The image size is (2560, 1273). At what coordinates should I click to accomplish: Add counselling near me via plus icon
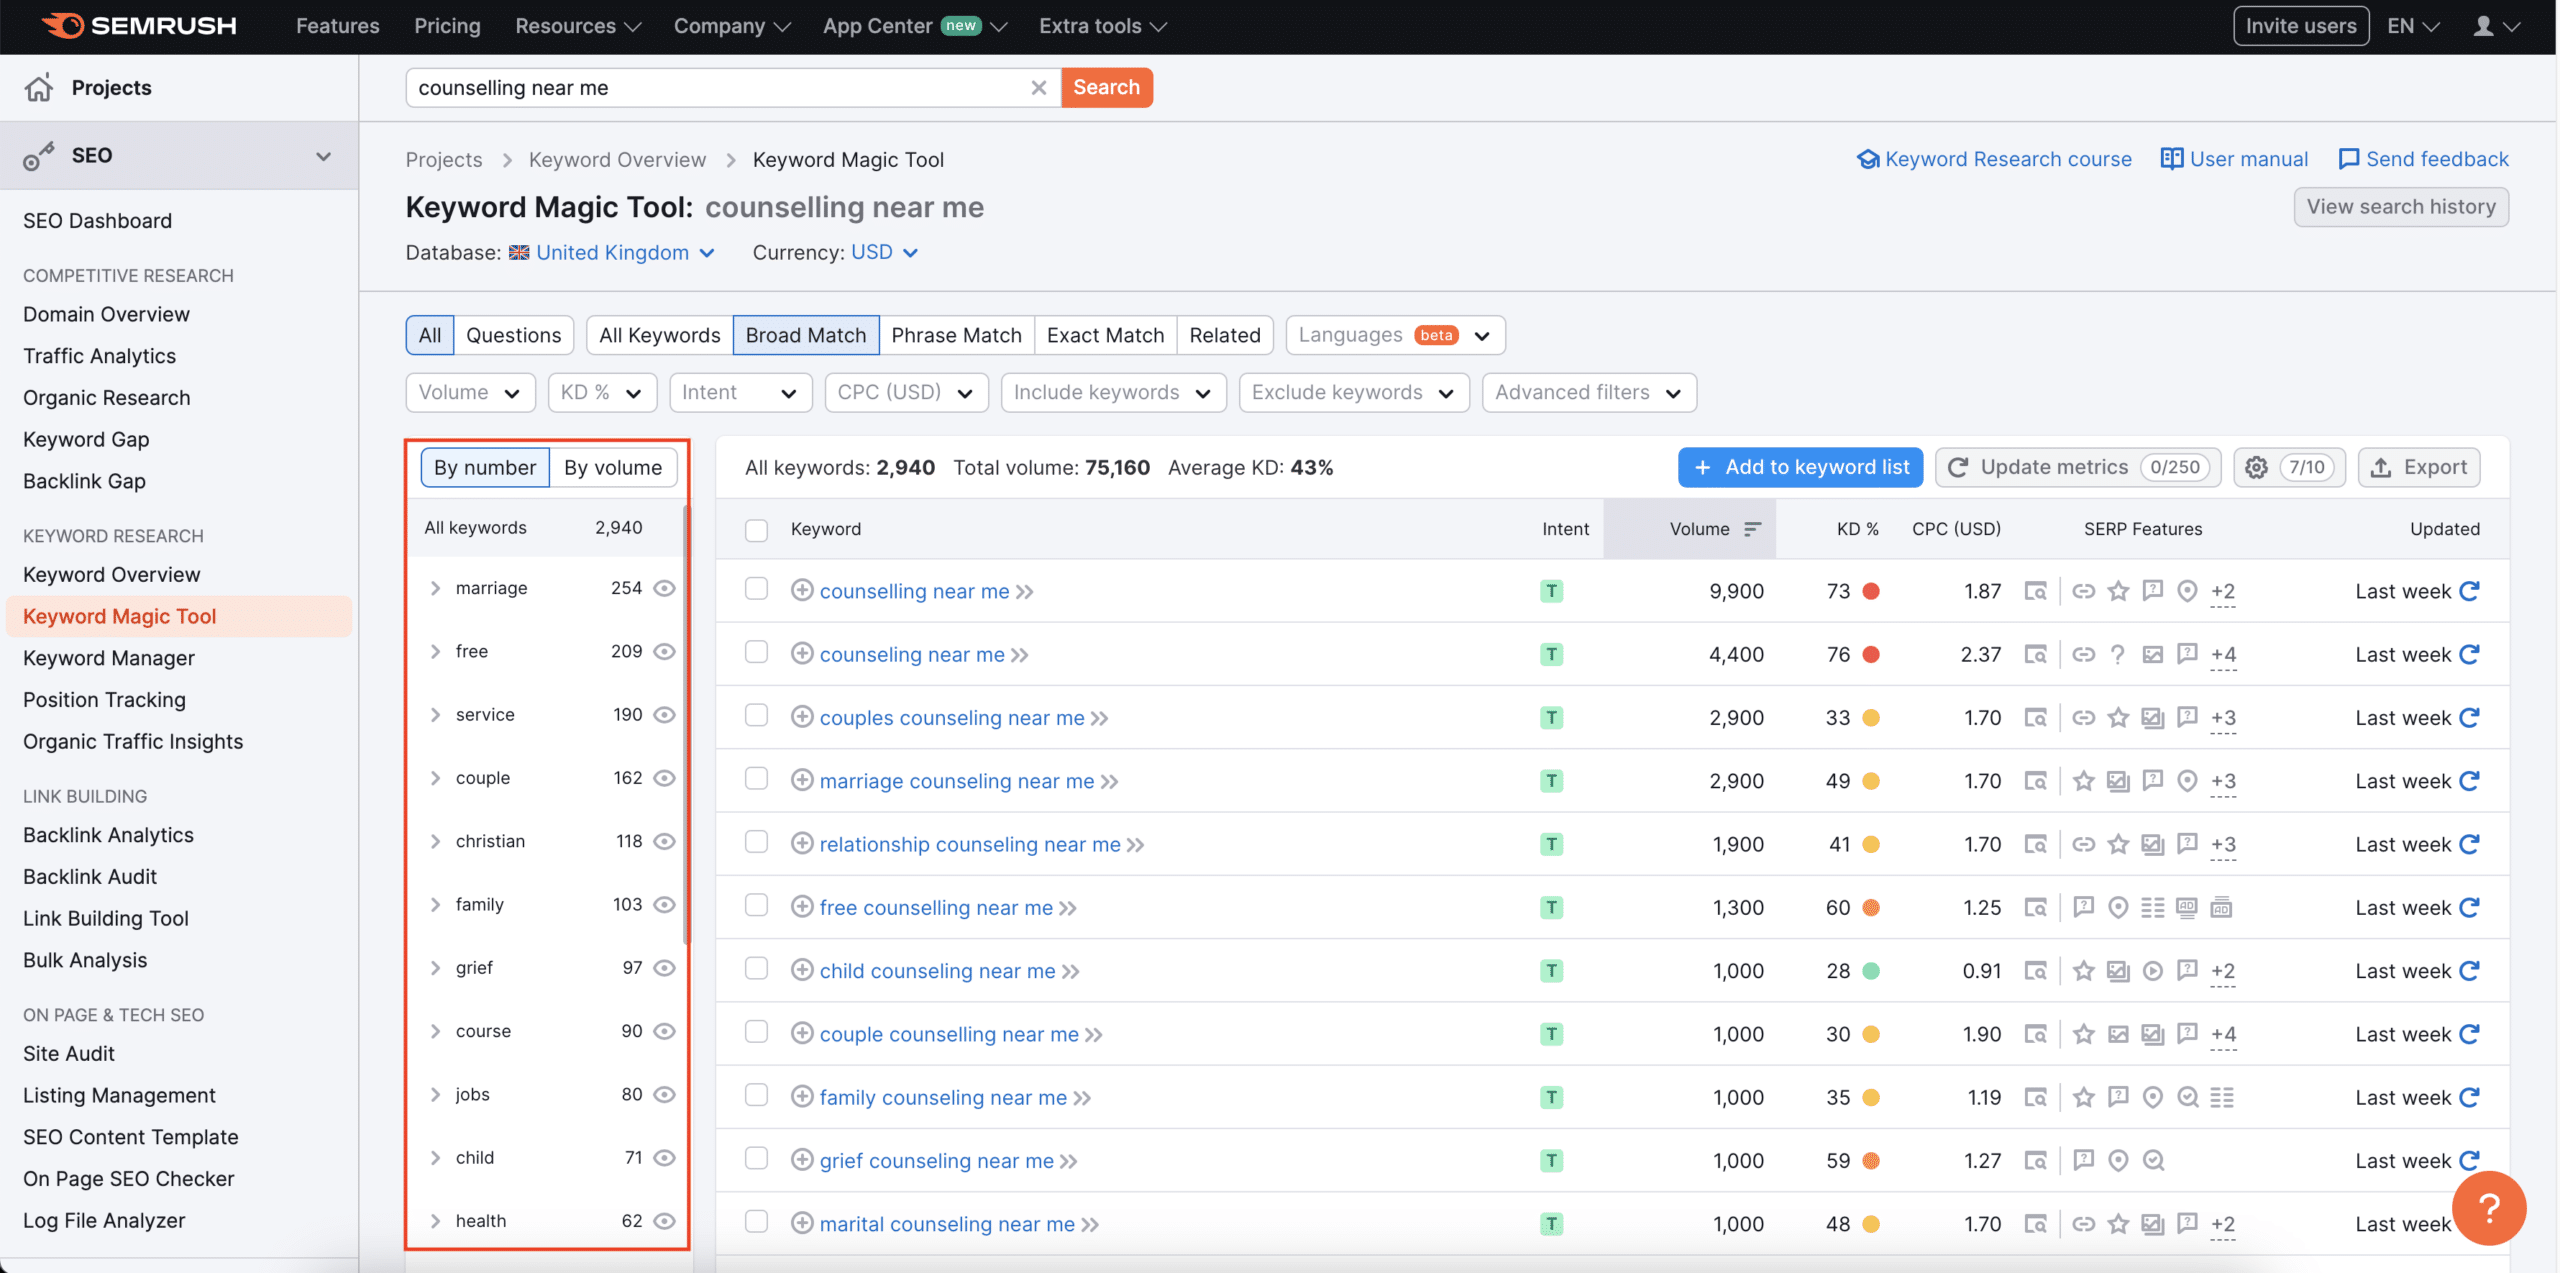click(x=801, y=590)
